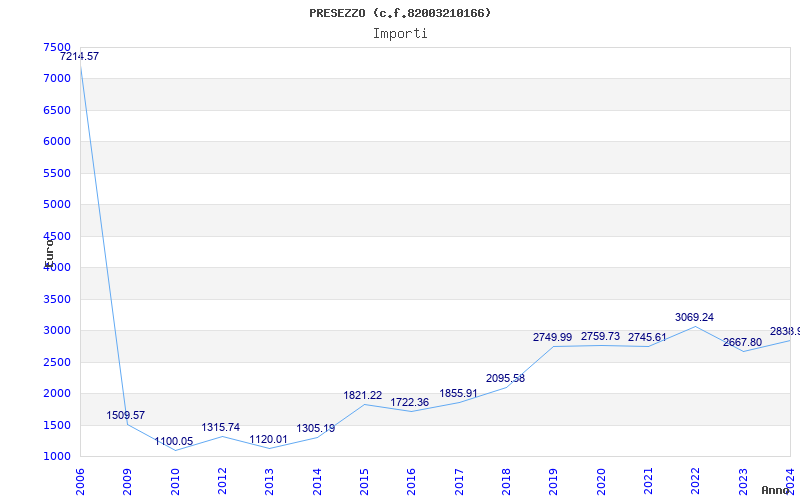Select the 2017 year axis label

point(459,482)
